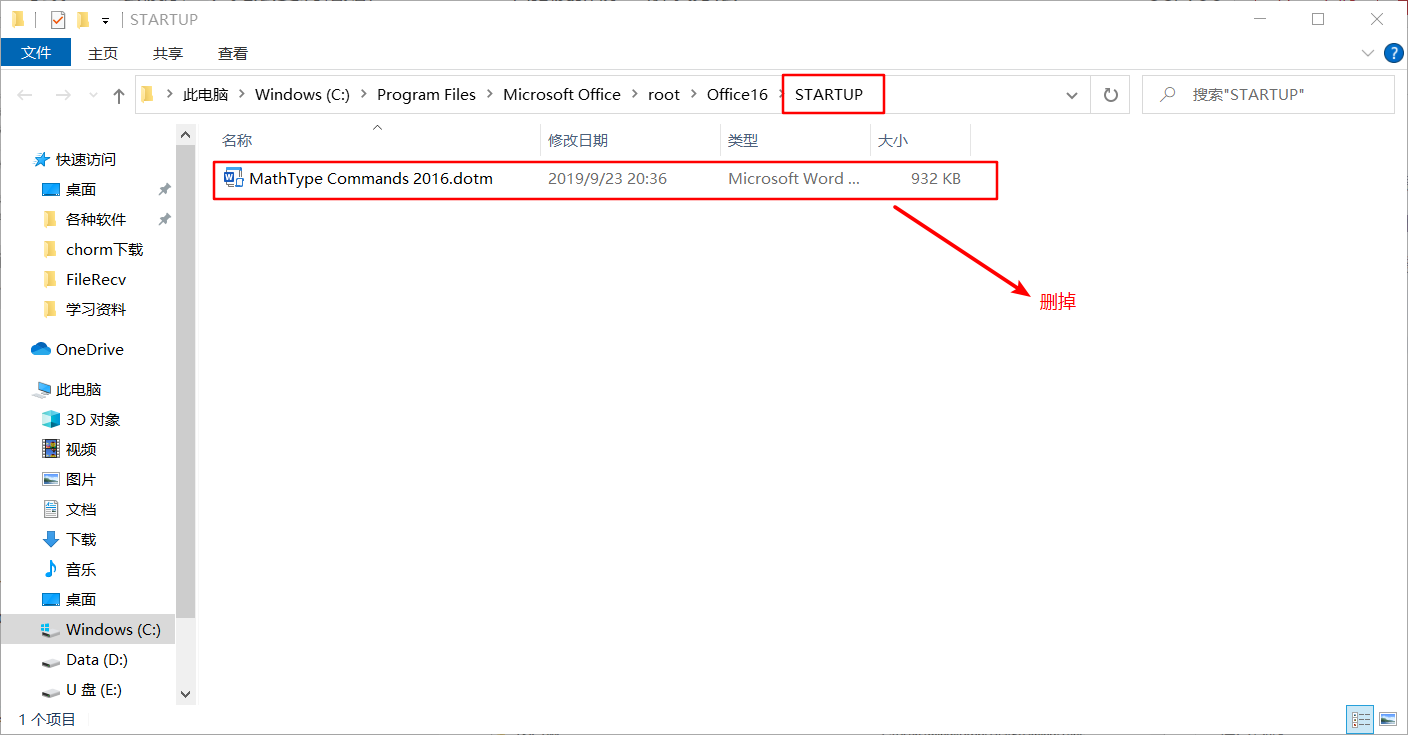Go up one folder level
This screenshot has height=735, width=1408.
(119, 95)
